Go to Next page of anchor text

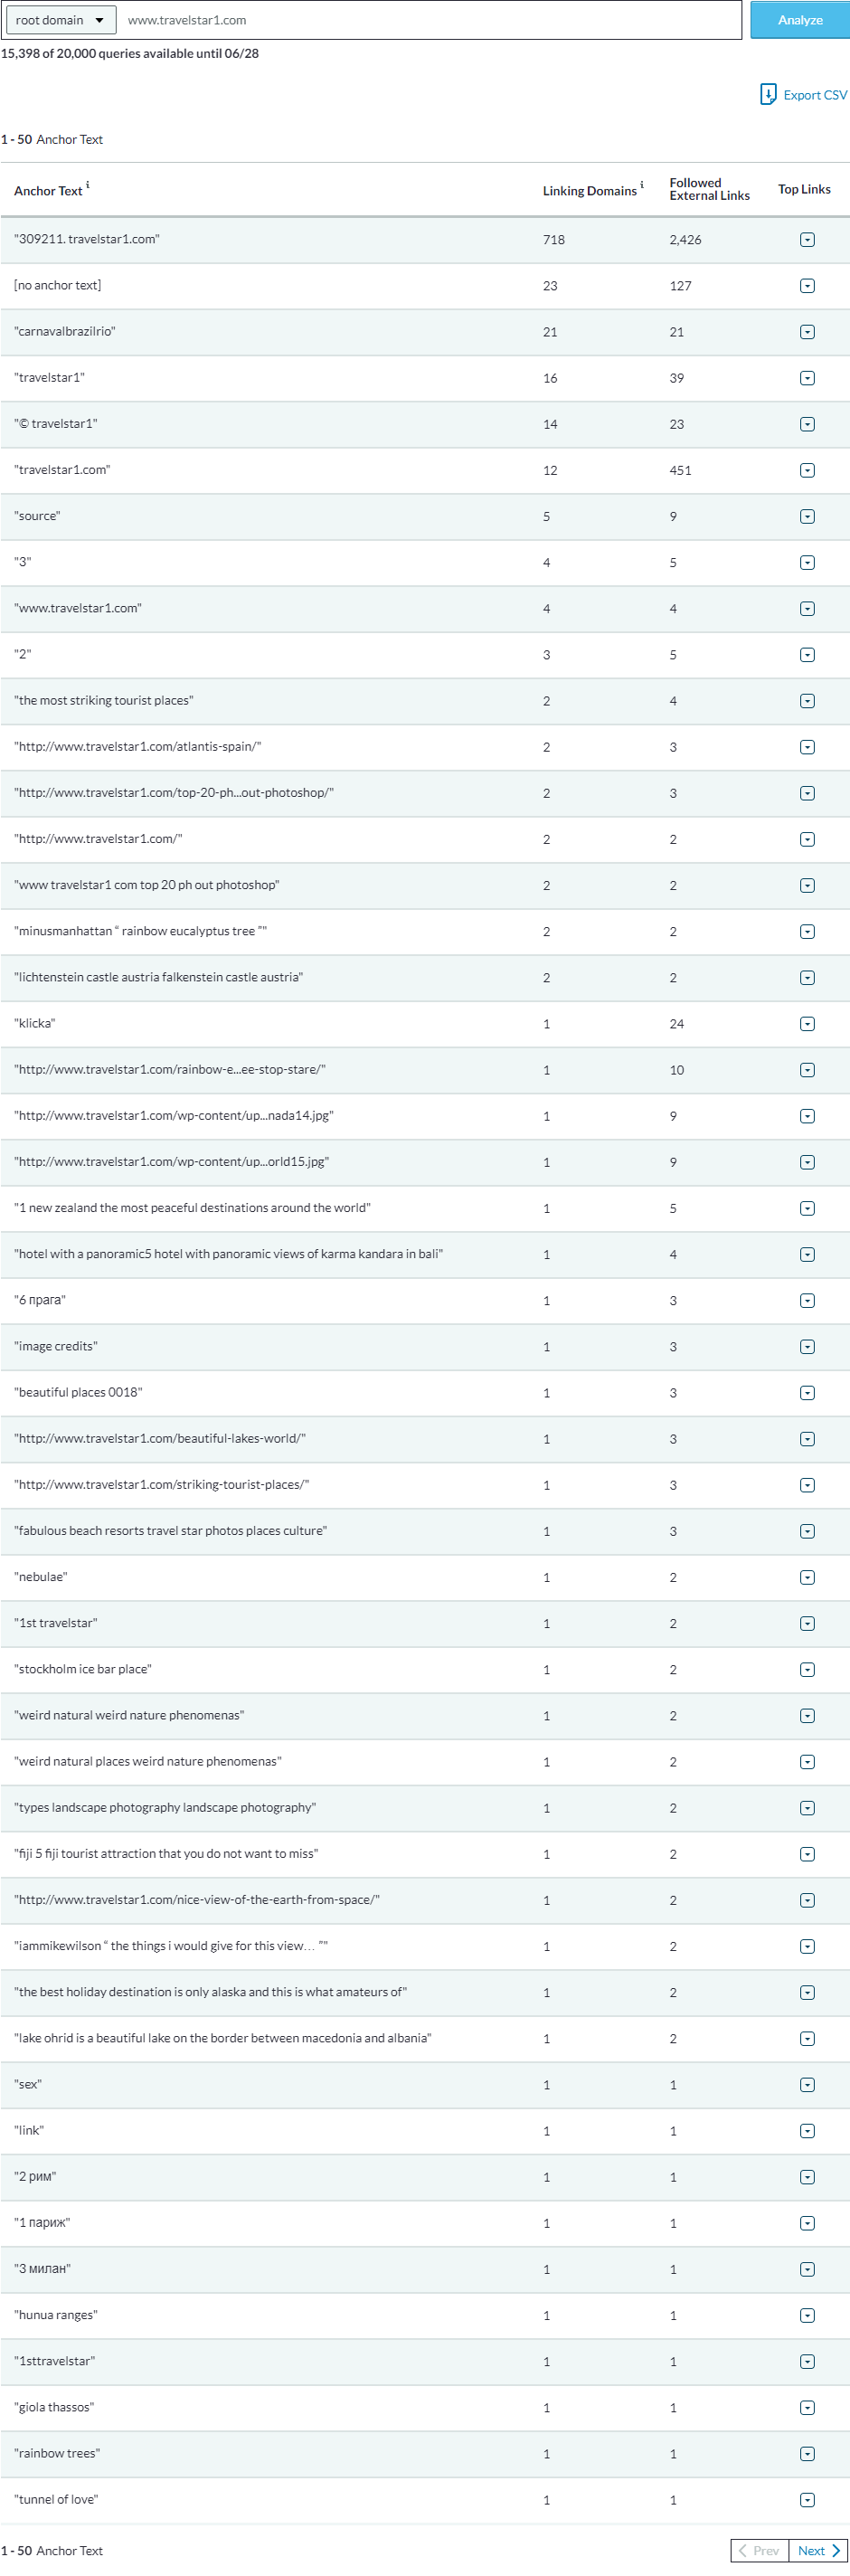818,2550
